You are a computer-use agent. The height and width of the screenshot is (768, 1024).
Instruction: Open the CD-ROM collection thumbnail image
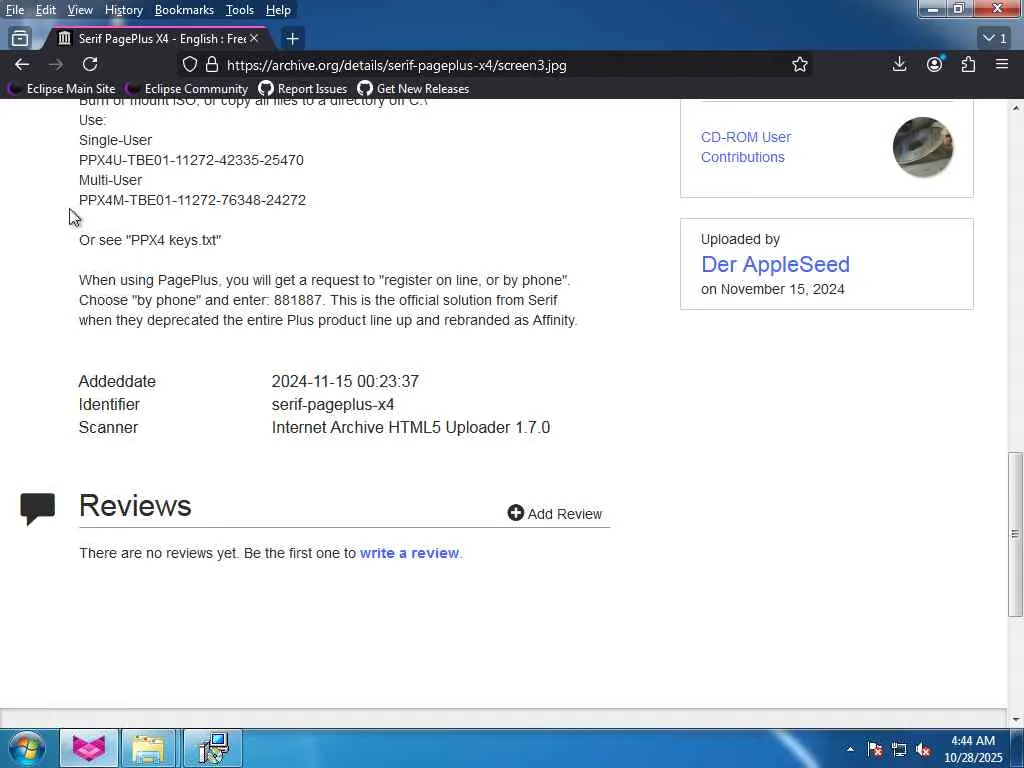click(x=923, y=147)
